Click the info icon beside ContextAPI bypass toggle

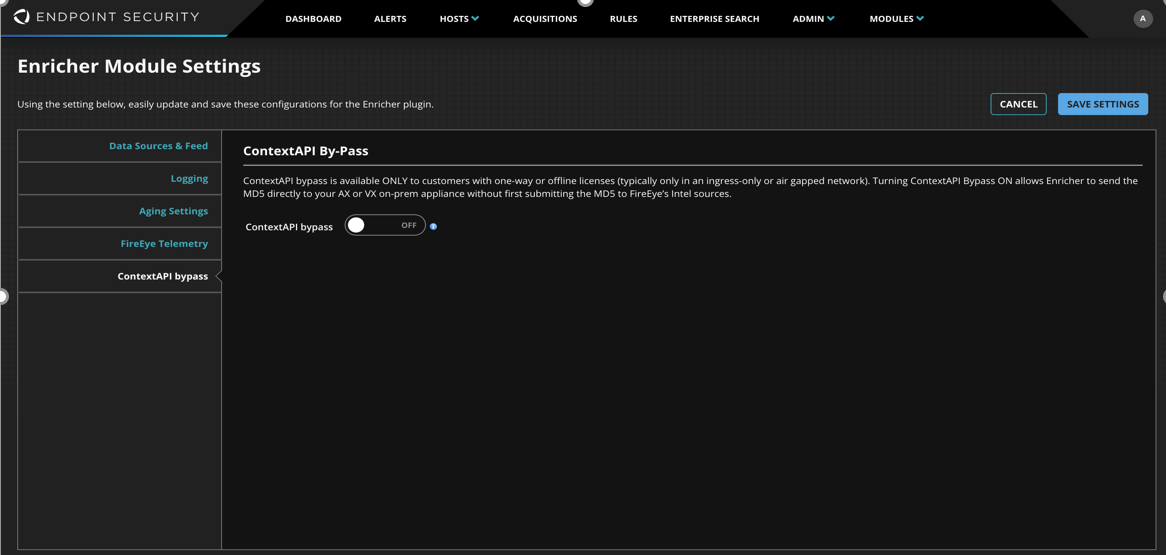click(434, 227)
